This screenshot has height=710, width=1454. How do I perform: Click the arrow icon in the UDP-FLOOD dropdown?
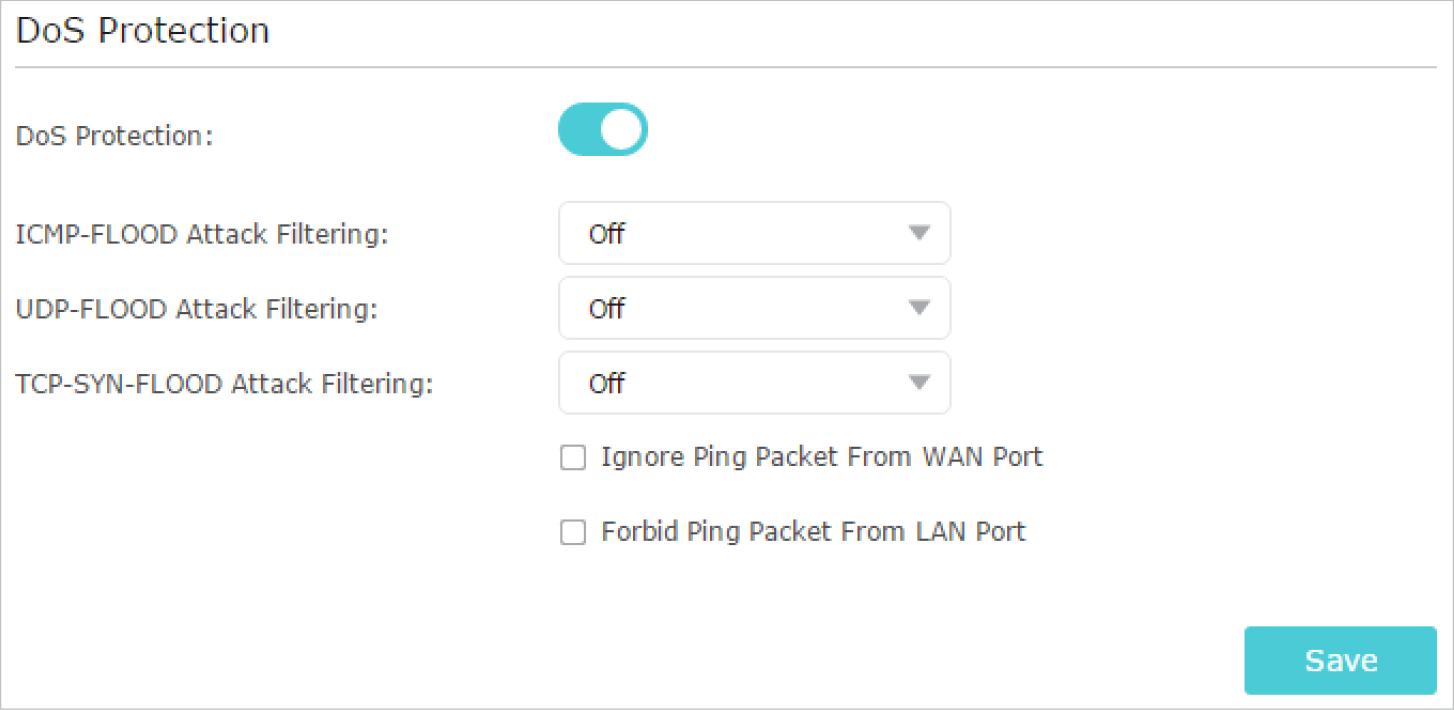point(919,308)
